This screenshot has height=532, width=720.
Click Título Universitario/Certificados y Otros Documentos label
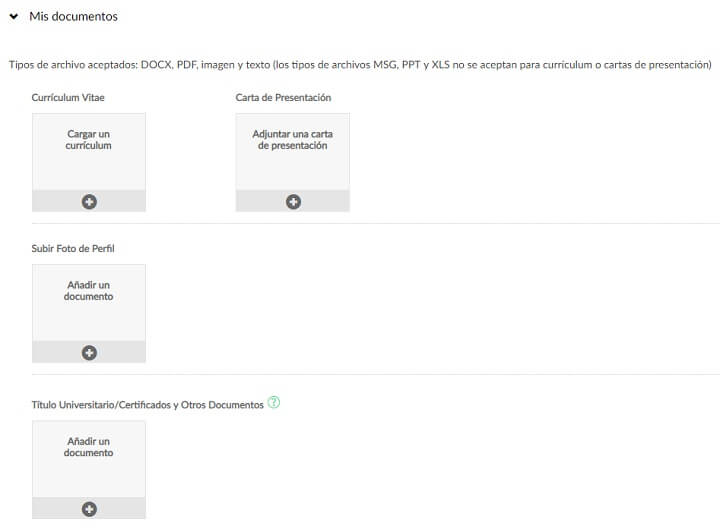[148, 405]
